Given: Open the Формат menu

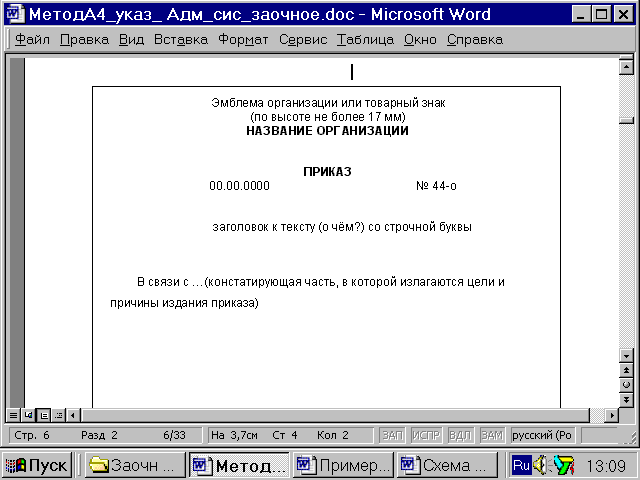Looking at the screenshot, I should tap(243, 40).
